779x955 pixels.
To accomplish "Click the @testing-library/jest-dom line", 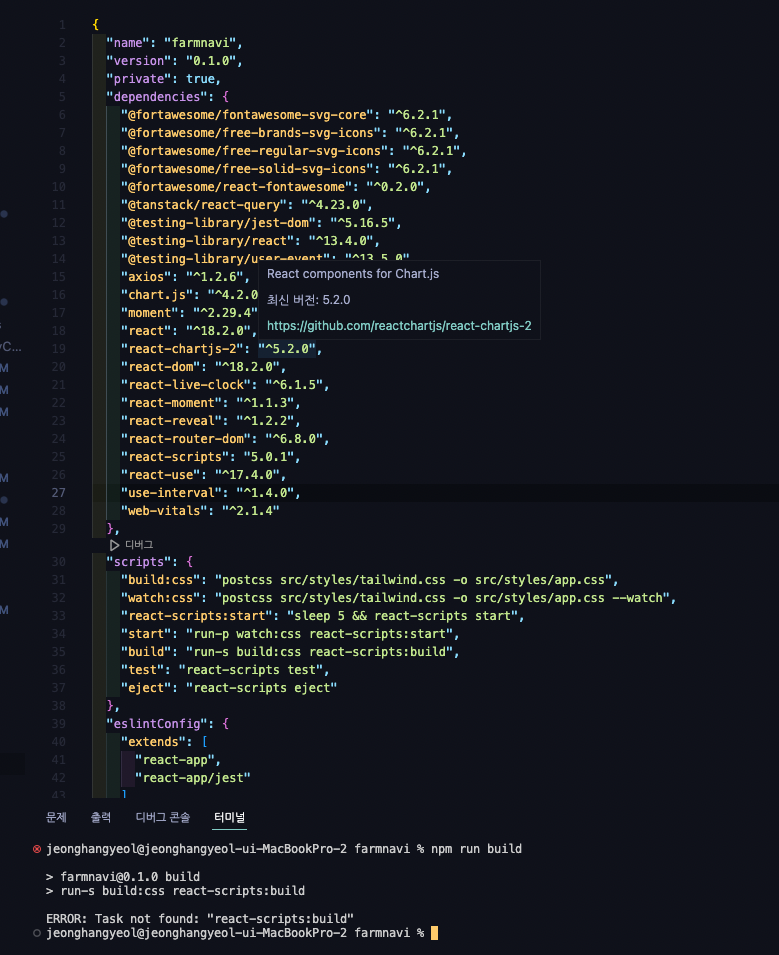I will click(261, 223).
